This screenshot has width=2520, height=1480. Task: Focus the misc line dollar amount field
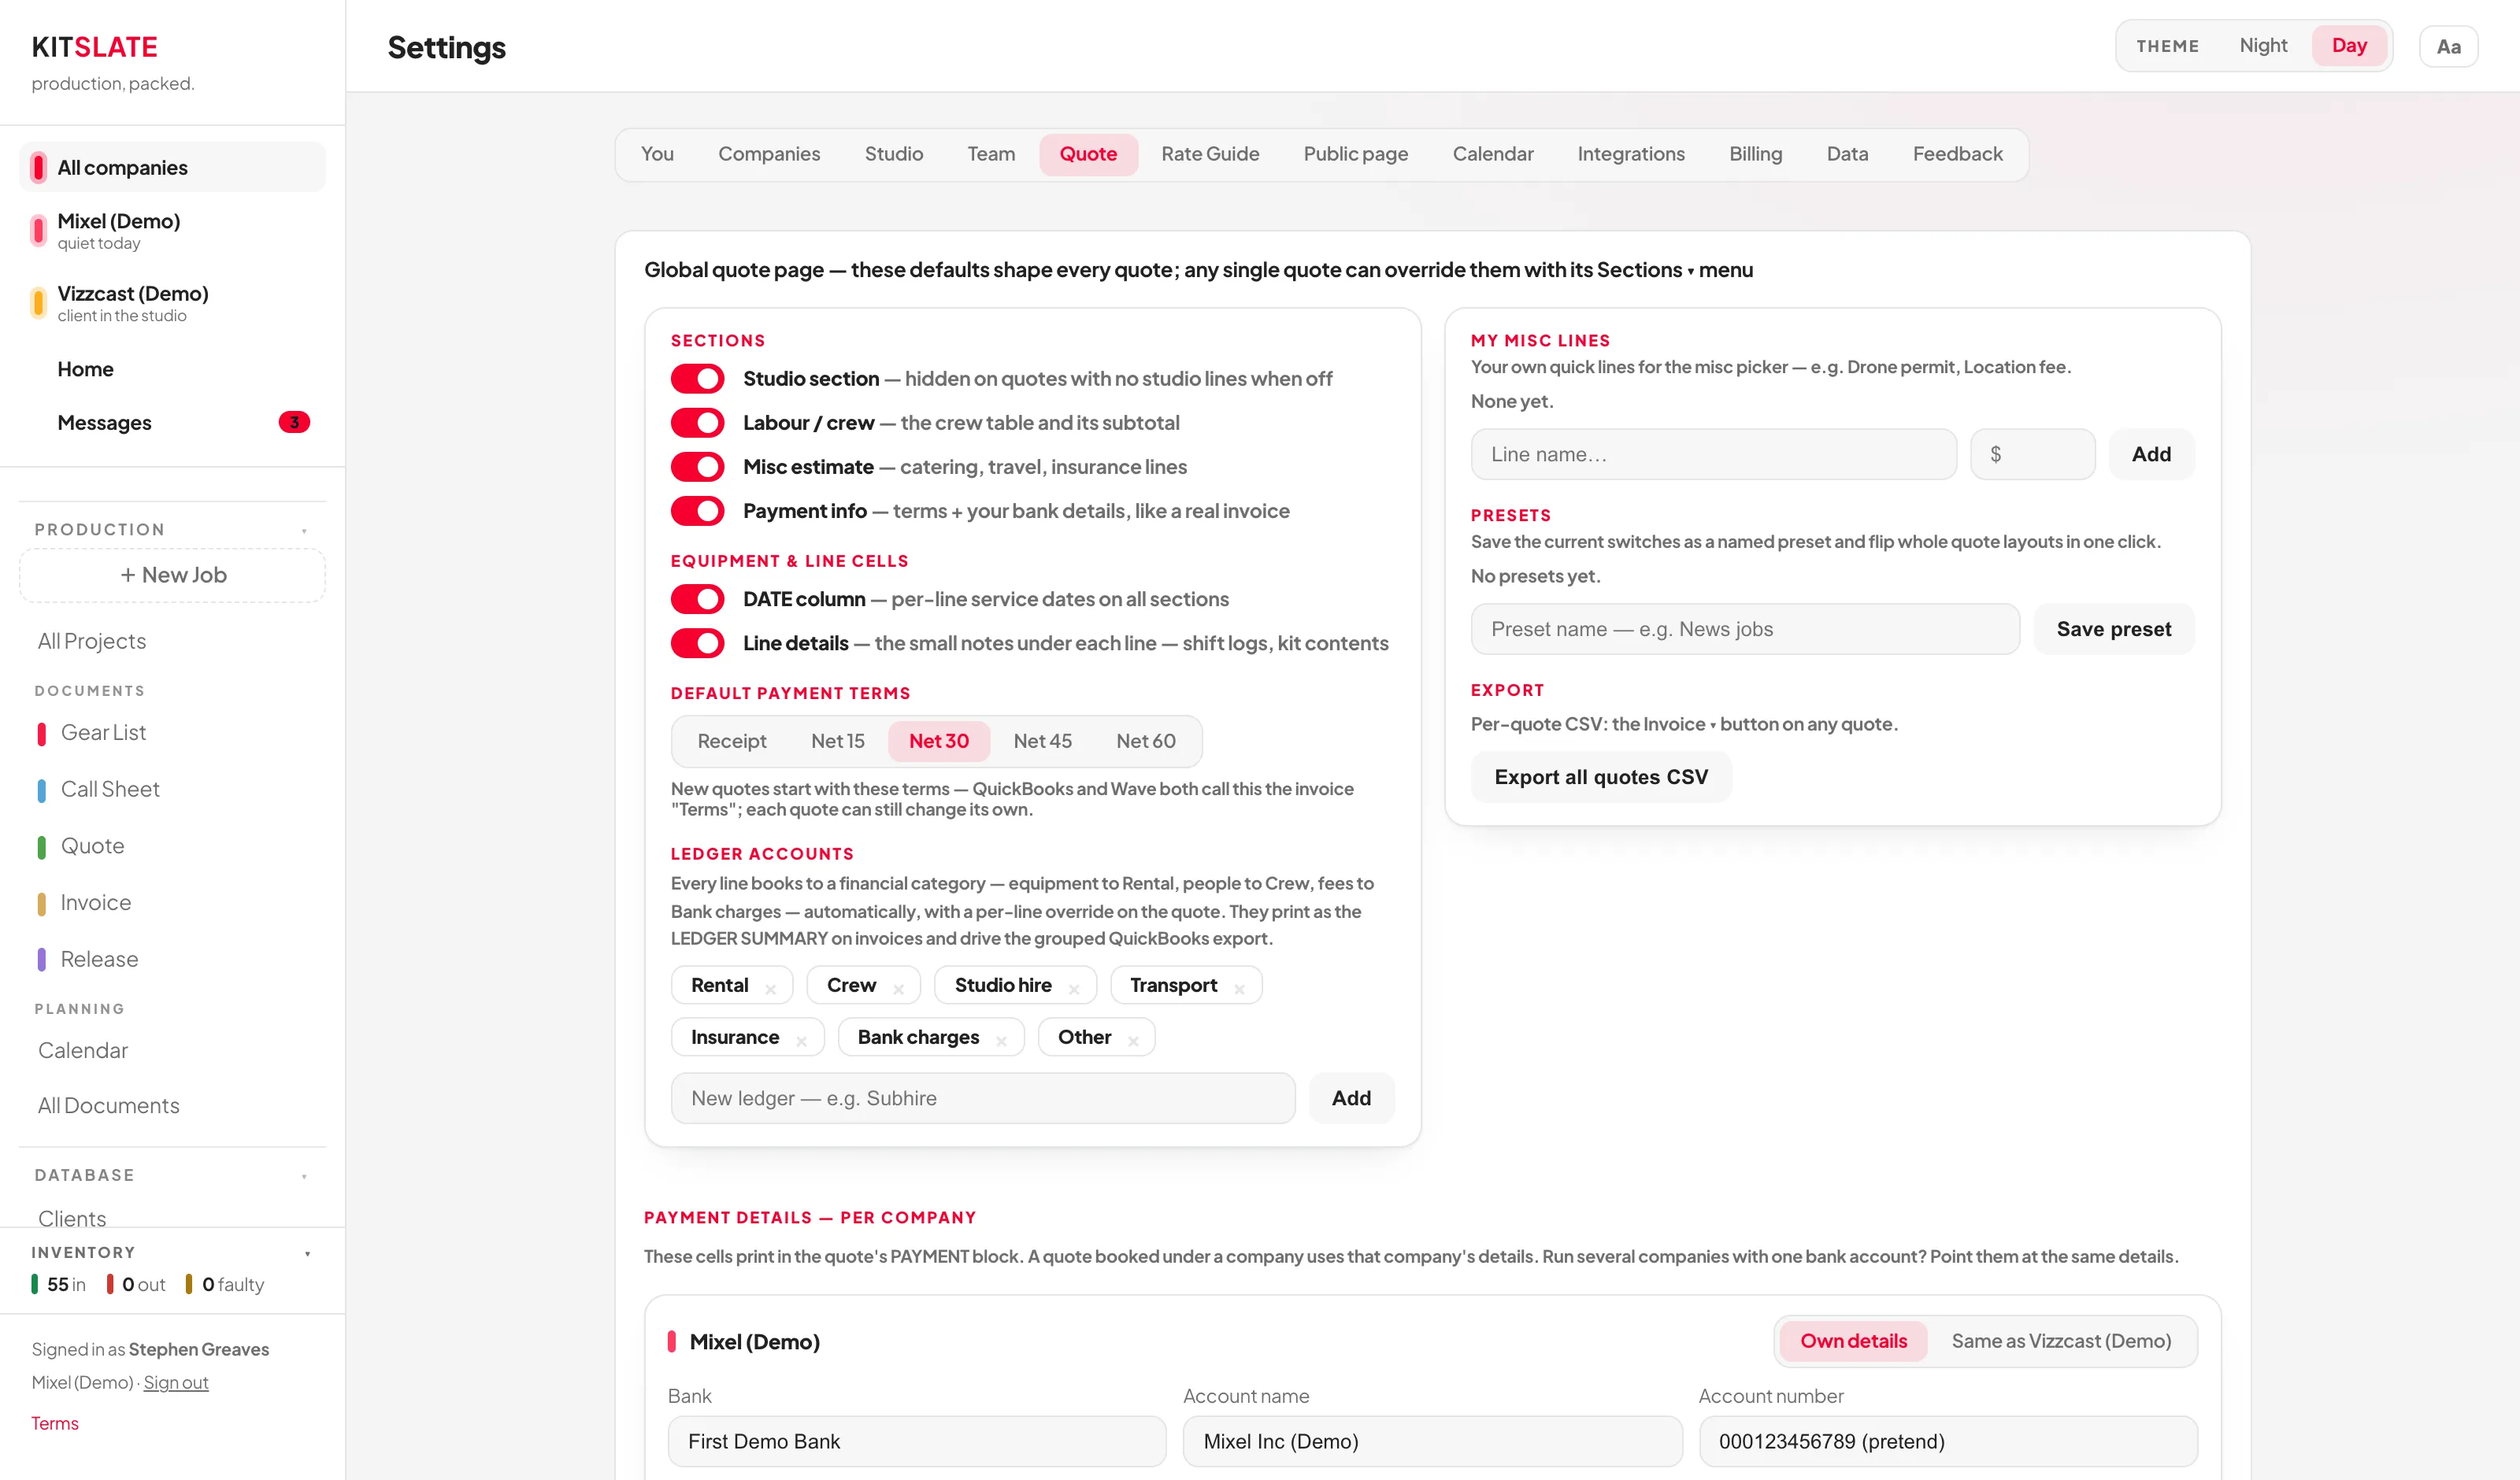[2033, 454]
